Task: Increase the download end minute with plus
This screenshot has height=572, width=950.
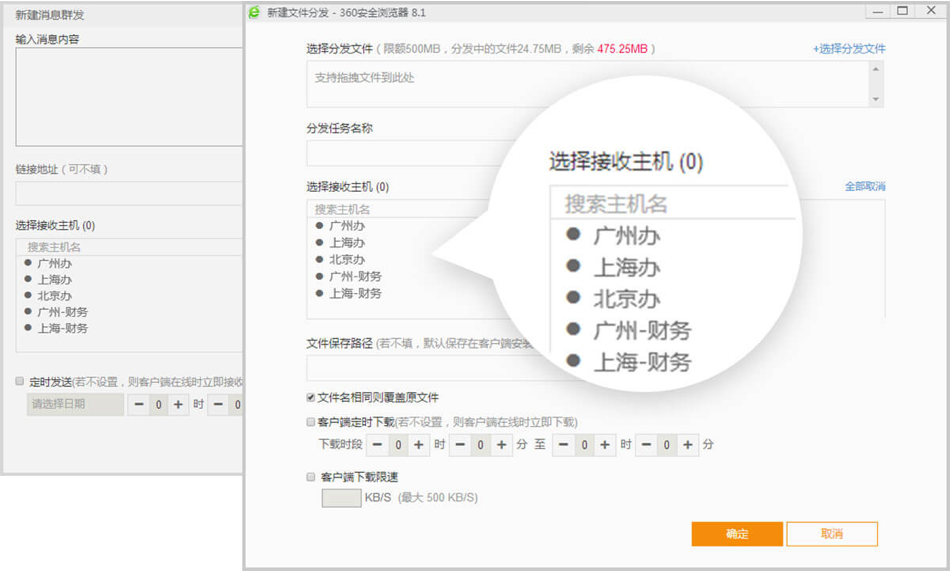Action: [690, 445]
